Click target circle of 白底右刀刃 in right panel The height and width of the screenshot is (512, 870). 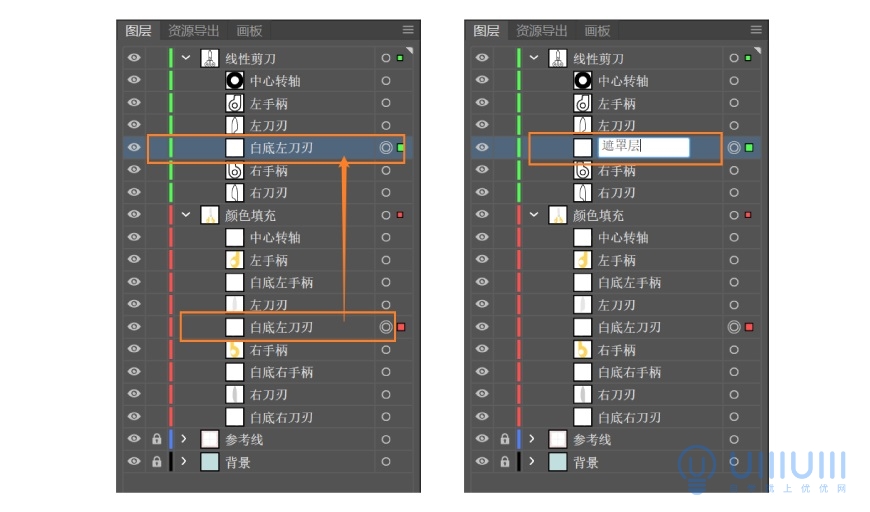tap(734, 417)
